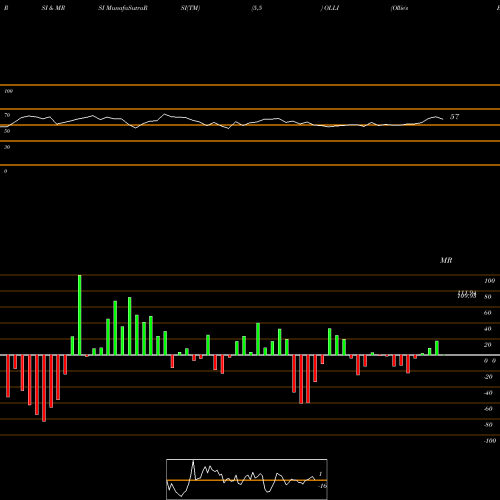The height and width of the screenshot is (500, 500).
Task: Click the MR axis label 80
Action: pos(487,297)
